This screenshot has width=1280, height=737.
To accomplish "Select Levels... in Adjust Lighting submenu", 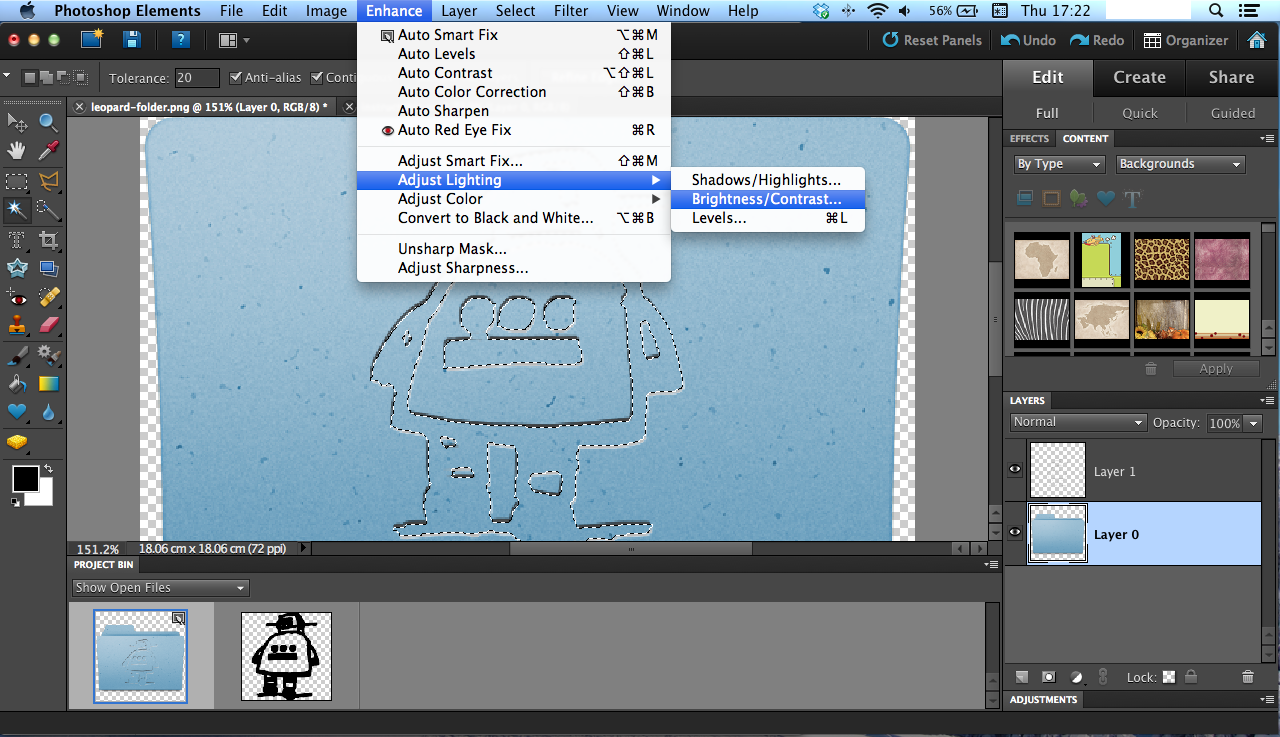I will 767,218.
